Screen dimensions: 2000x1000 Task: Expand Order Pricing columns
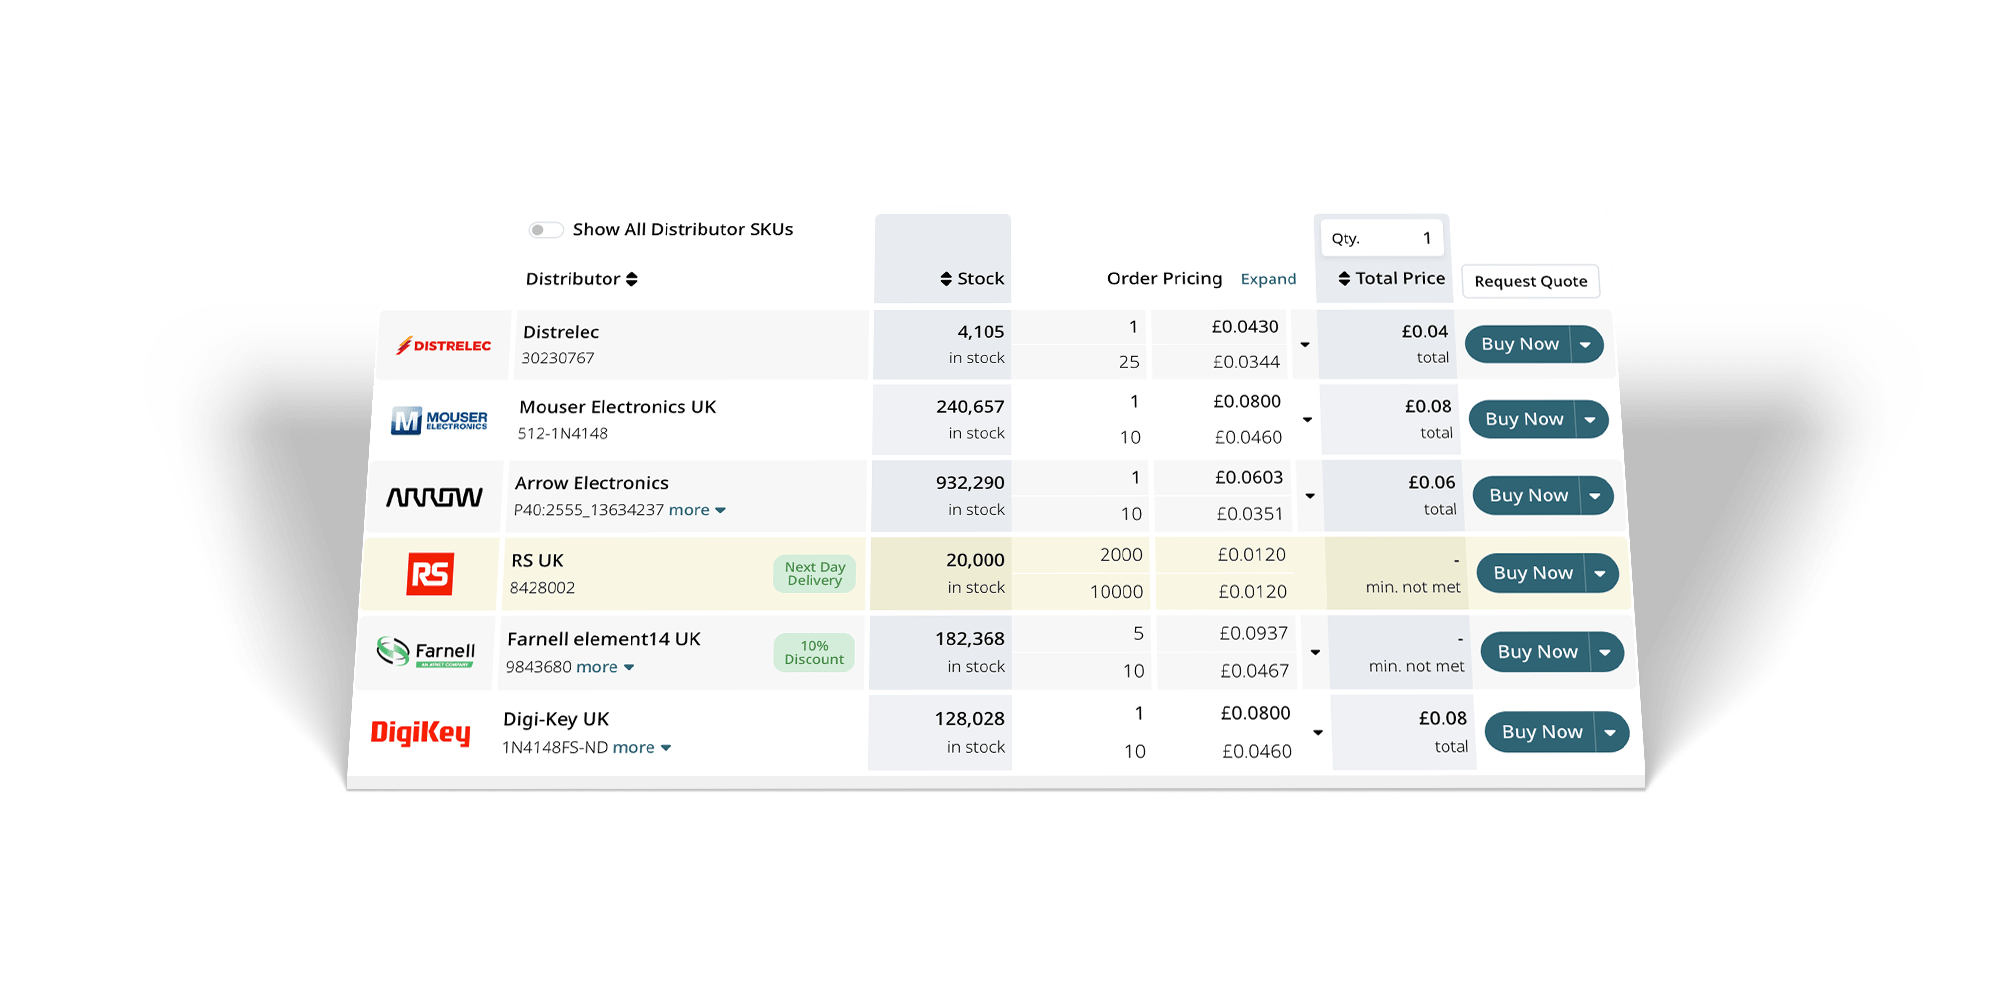coord(1268,279)
